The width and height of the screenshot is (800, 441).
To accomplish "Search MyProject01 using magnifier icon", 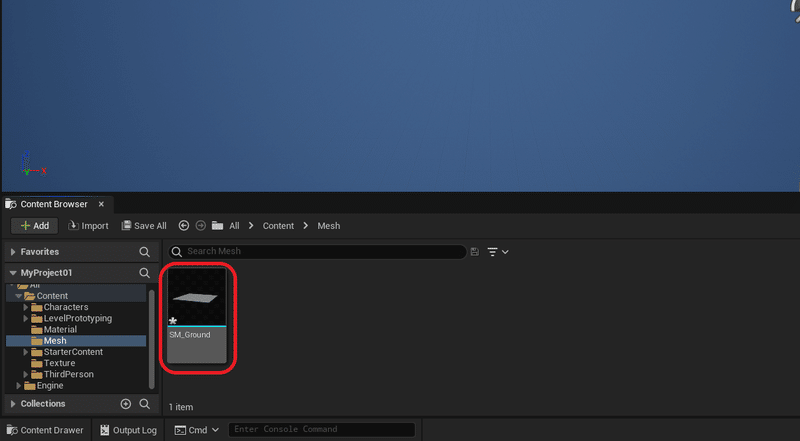I will tap(144, 273).
